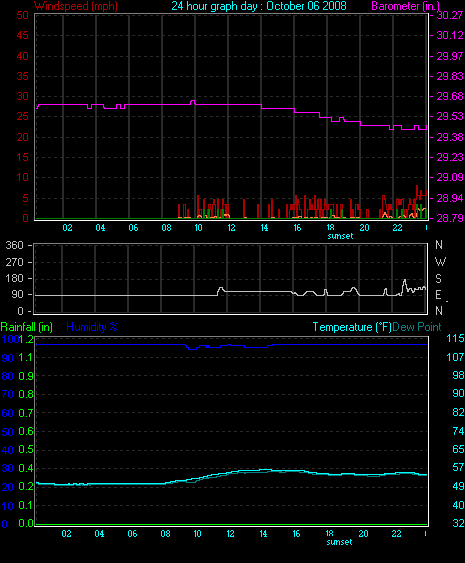The width and height of the screenshot is (465, 563).
Task: Select barometer scale value 29.97
Action: (x=450, y=56)
